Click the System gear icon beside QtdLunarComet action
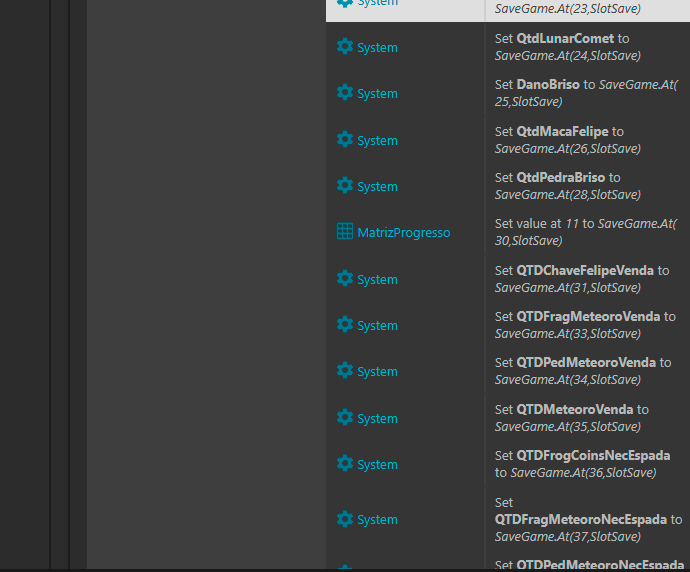 [345, 46]
